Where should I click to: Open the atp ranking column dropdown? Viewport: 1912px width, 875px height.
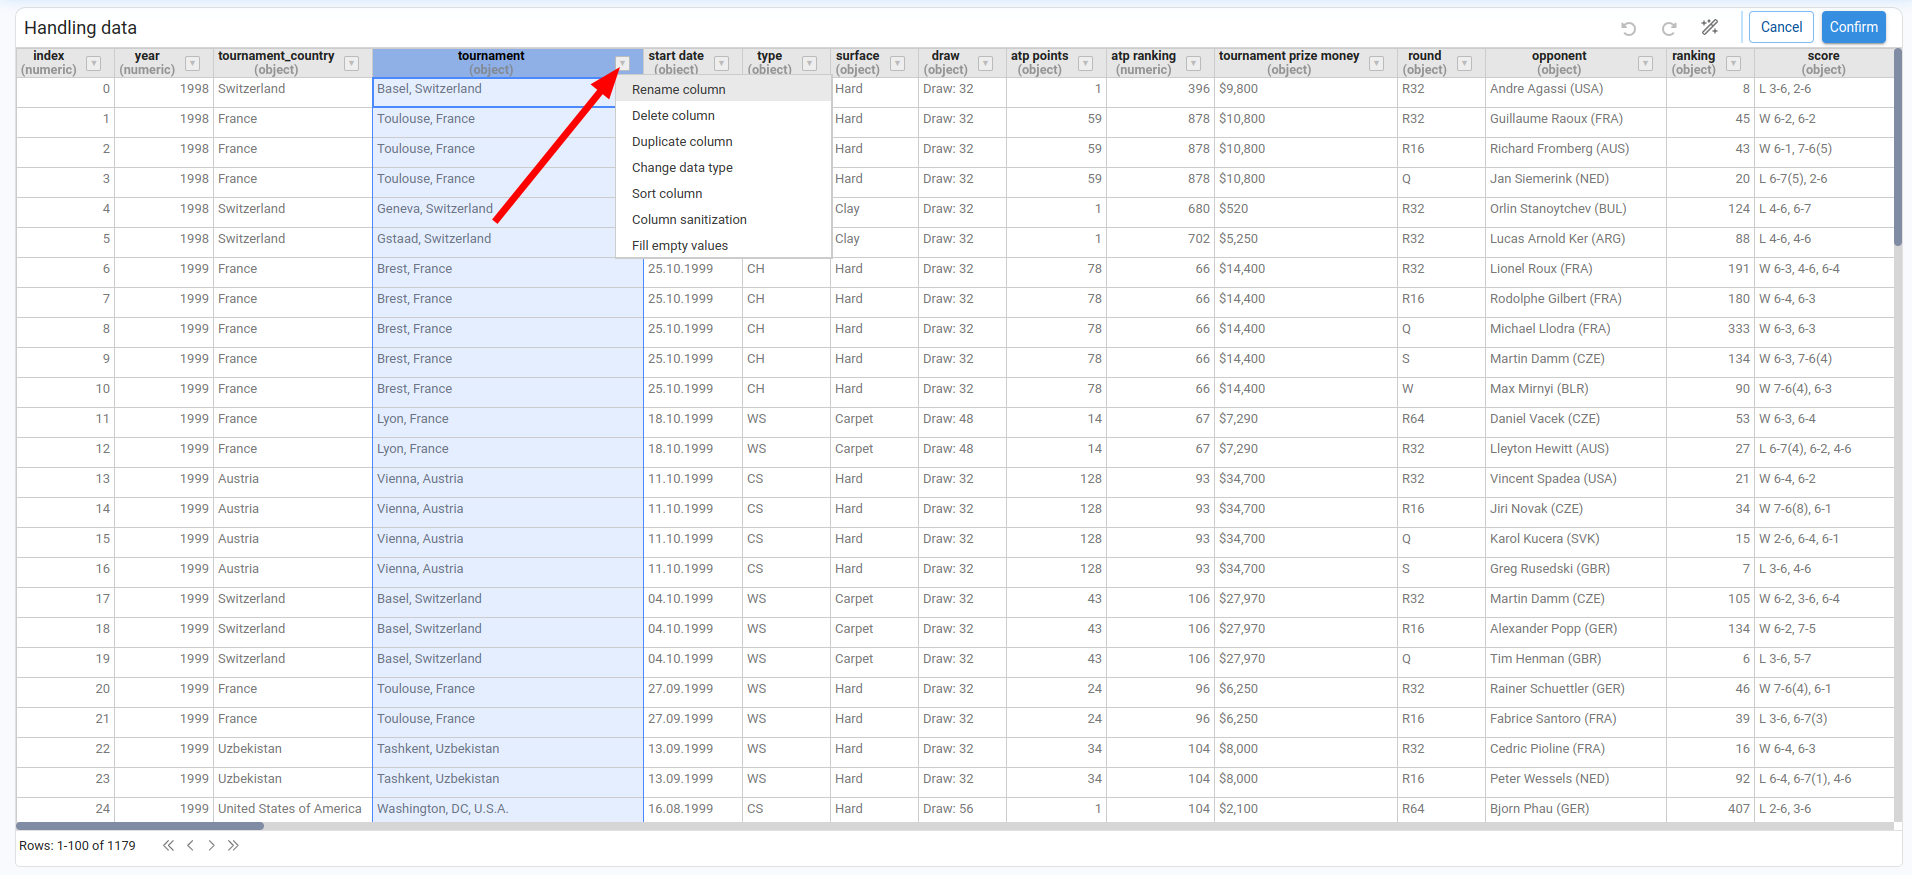click(x=1193, y=64)
